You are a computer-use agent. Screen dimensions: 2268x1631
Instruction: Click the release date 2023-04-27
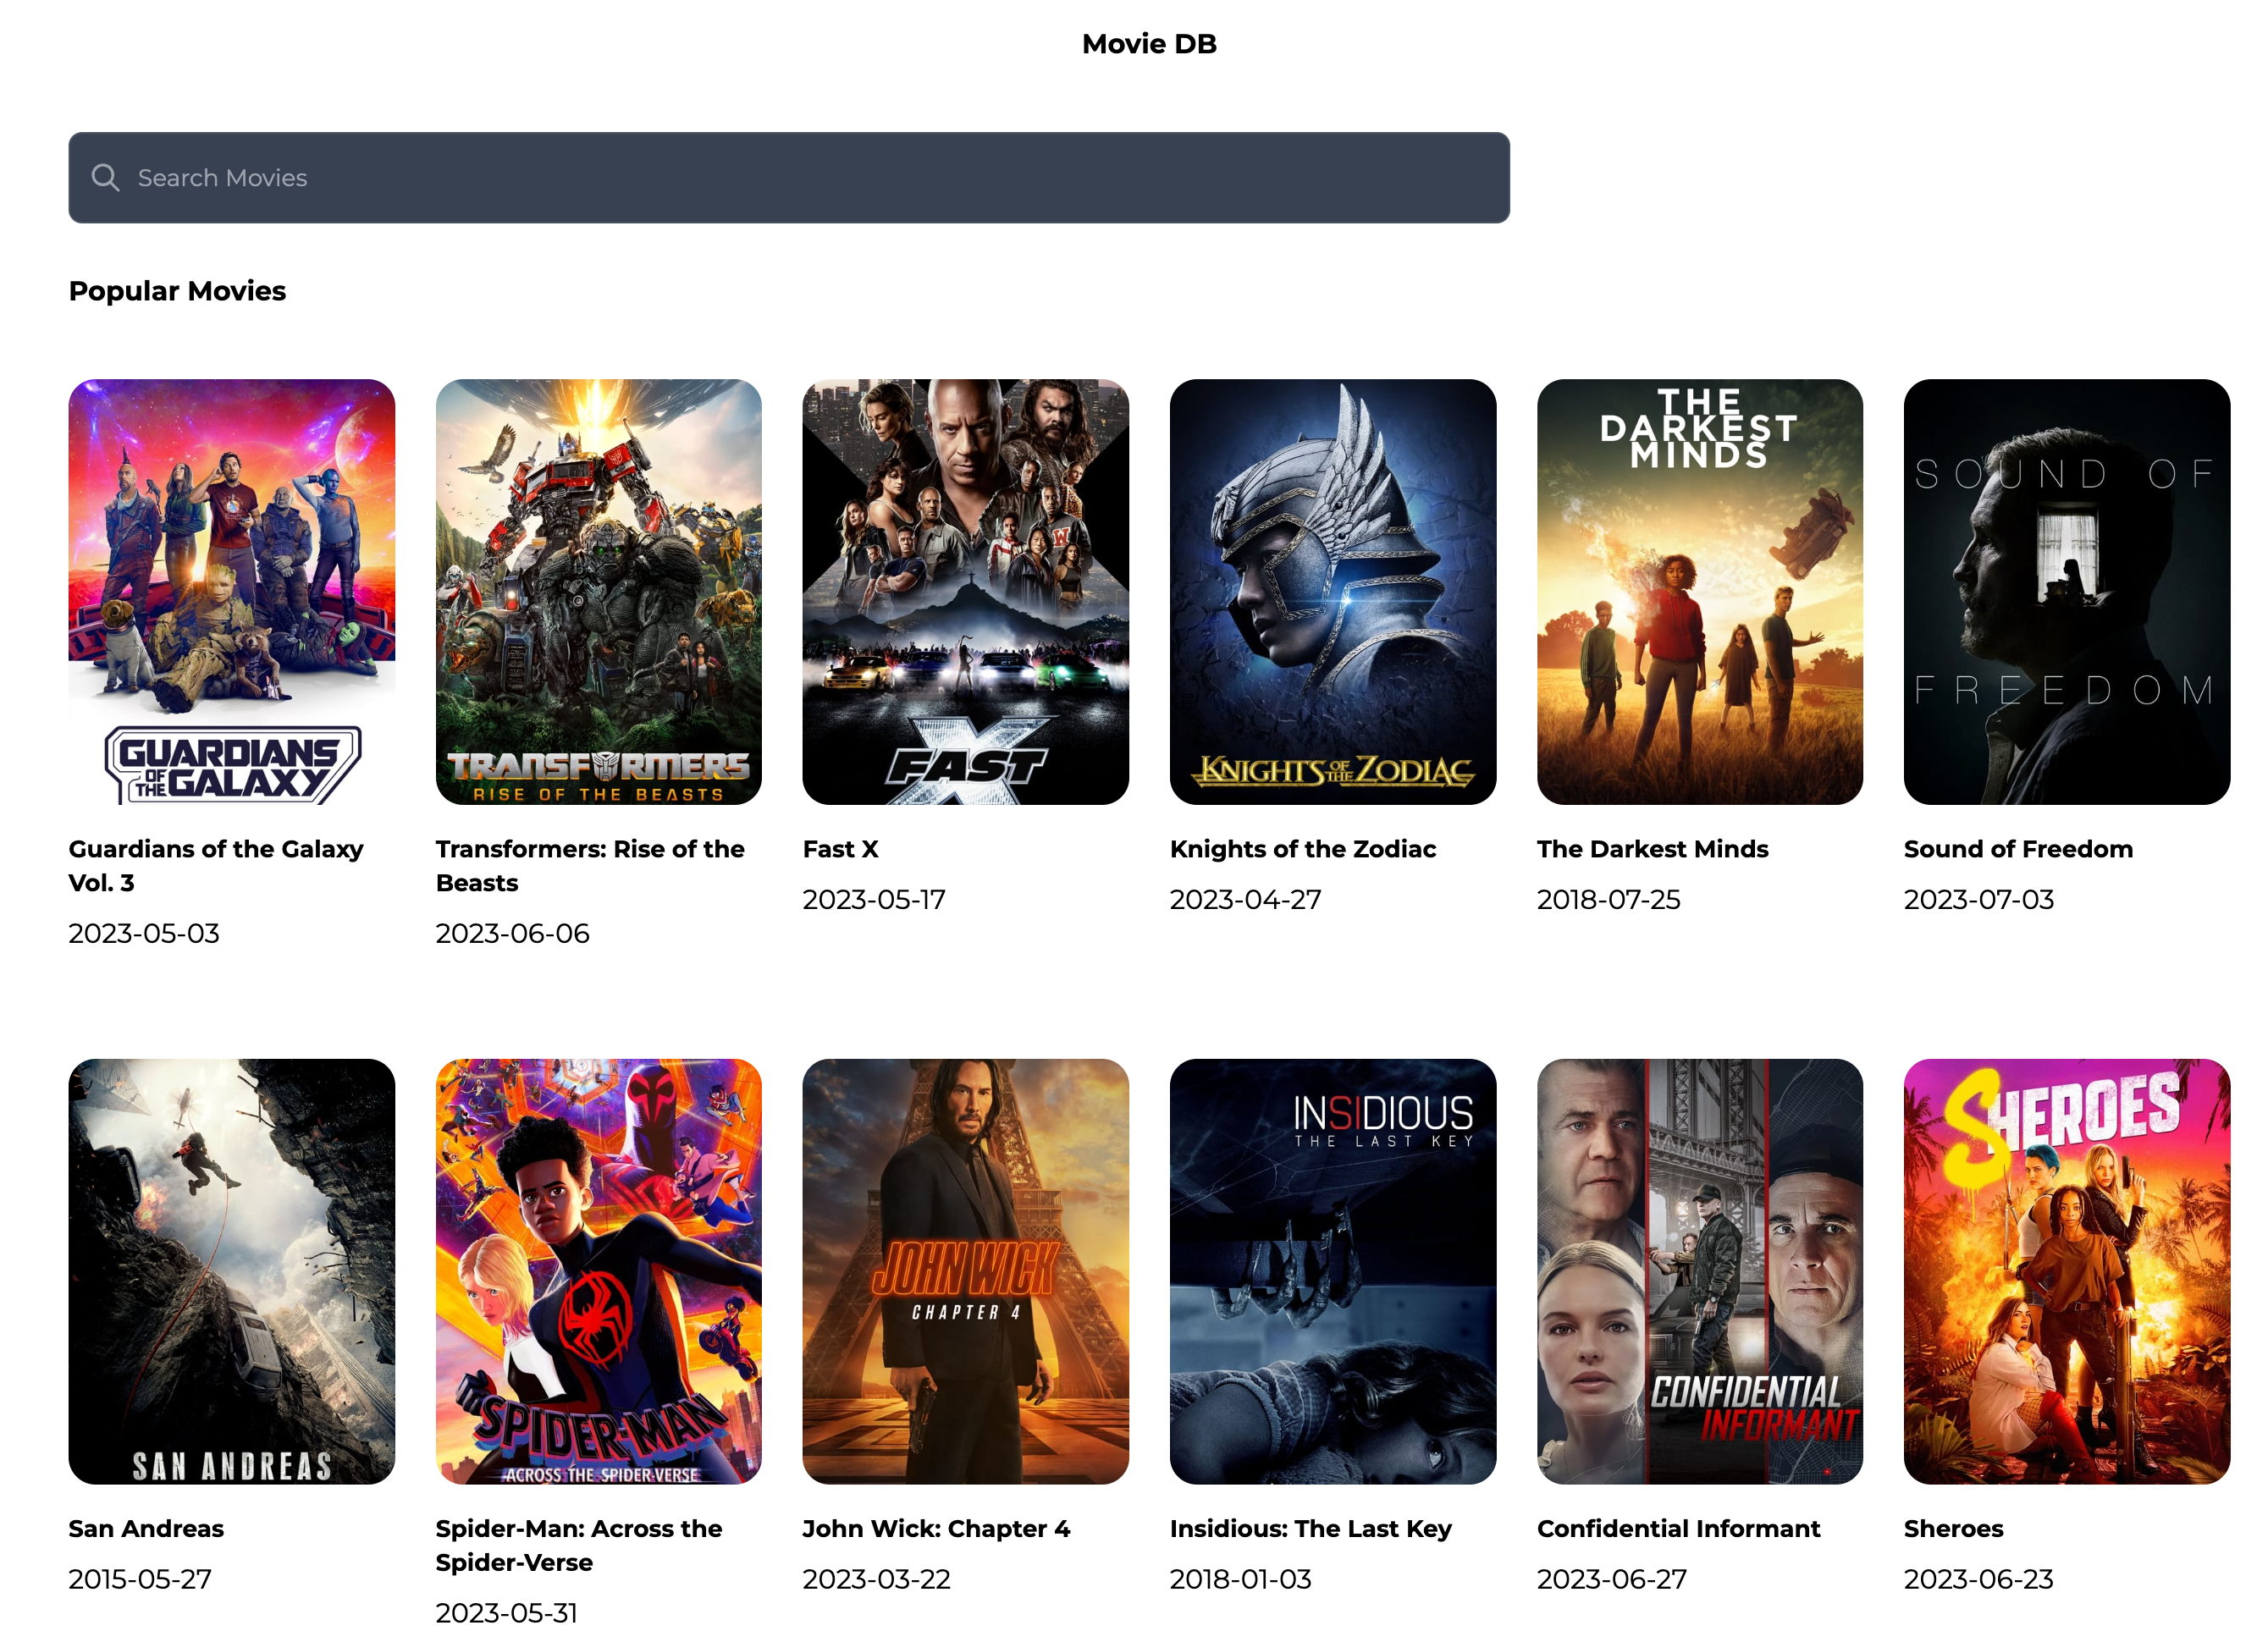coord(1246,899)
